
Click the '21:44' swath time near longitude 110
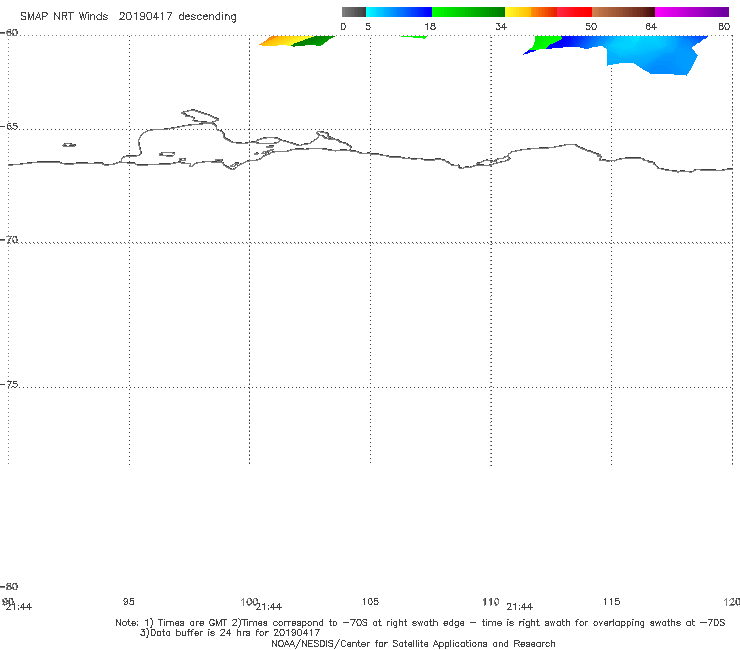tap(520, 607)
